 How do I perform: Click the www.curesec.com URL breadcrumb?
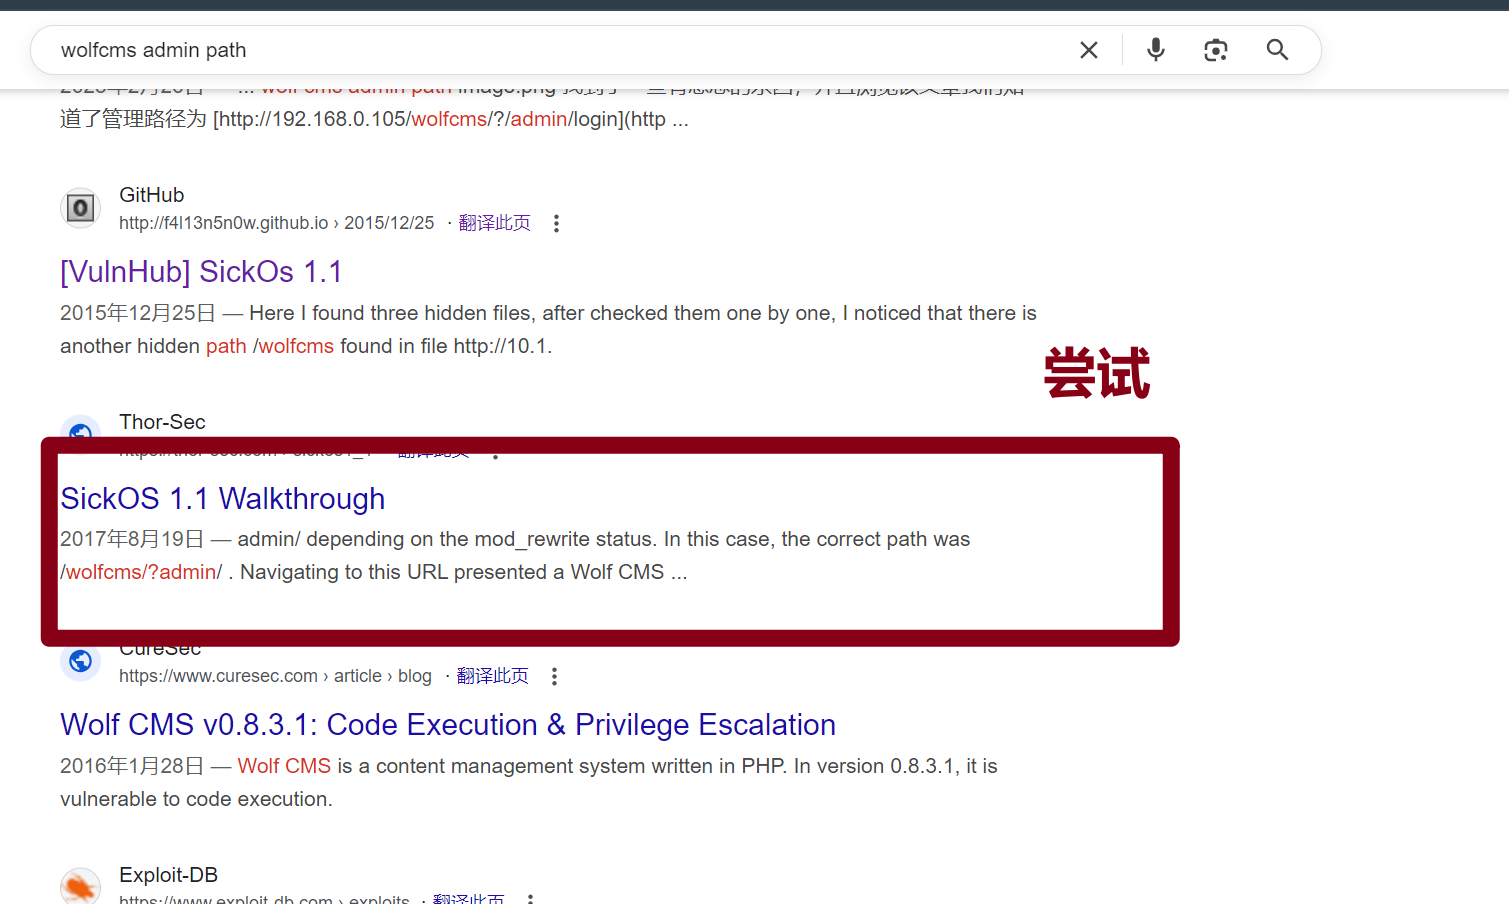click(x=218, y=676)
